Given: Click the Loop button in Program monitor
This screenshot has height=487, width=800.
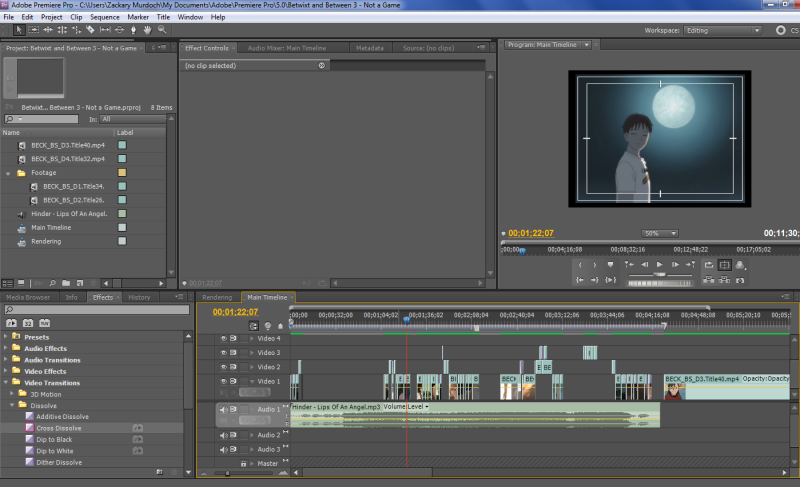Looking at the screenshot, I should click(709, 265).
